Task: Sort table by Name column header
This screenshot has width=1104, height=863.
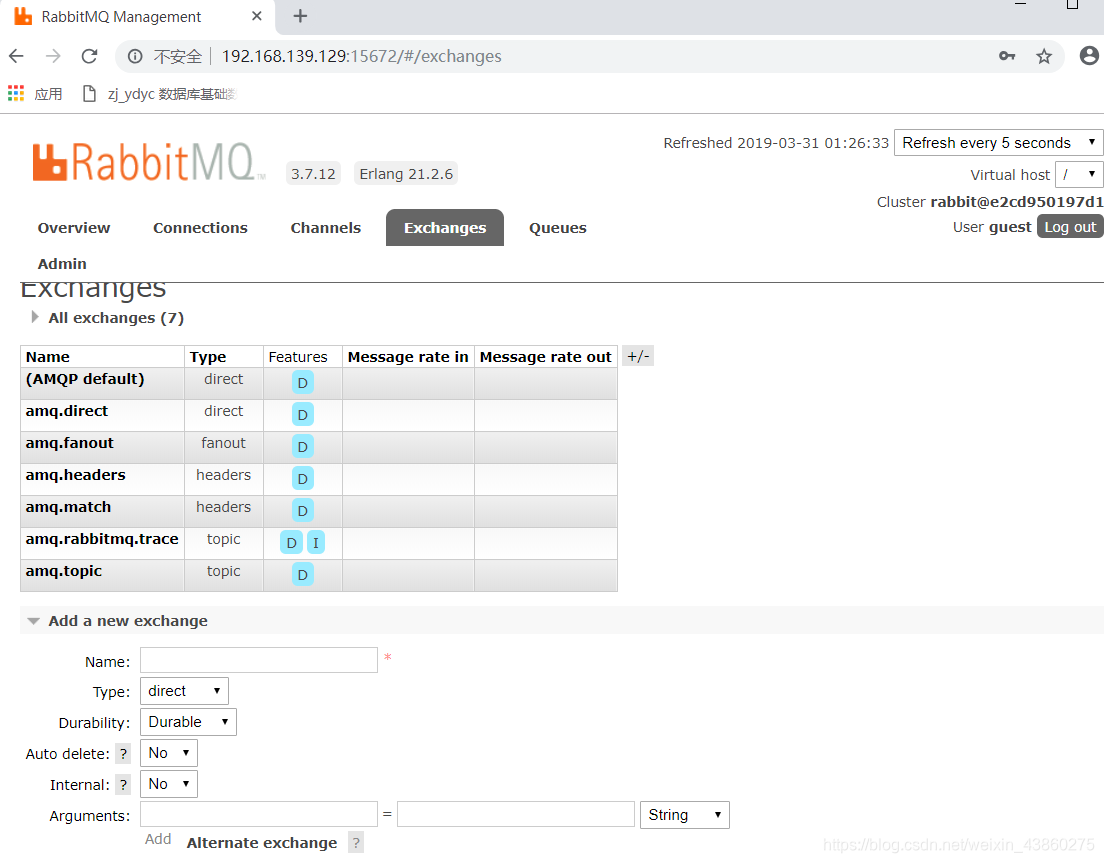Action: (x=48, y=357)
